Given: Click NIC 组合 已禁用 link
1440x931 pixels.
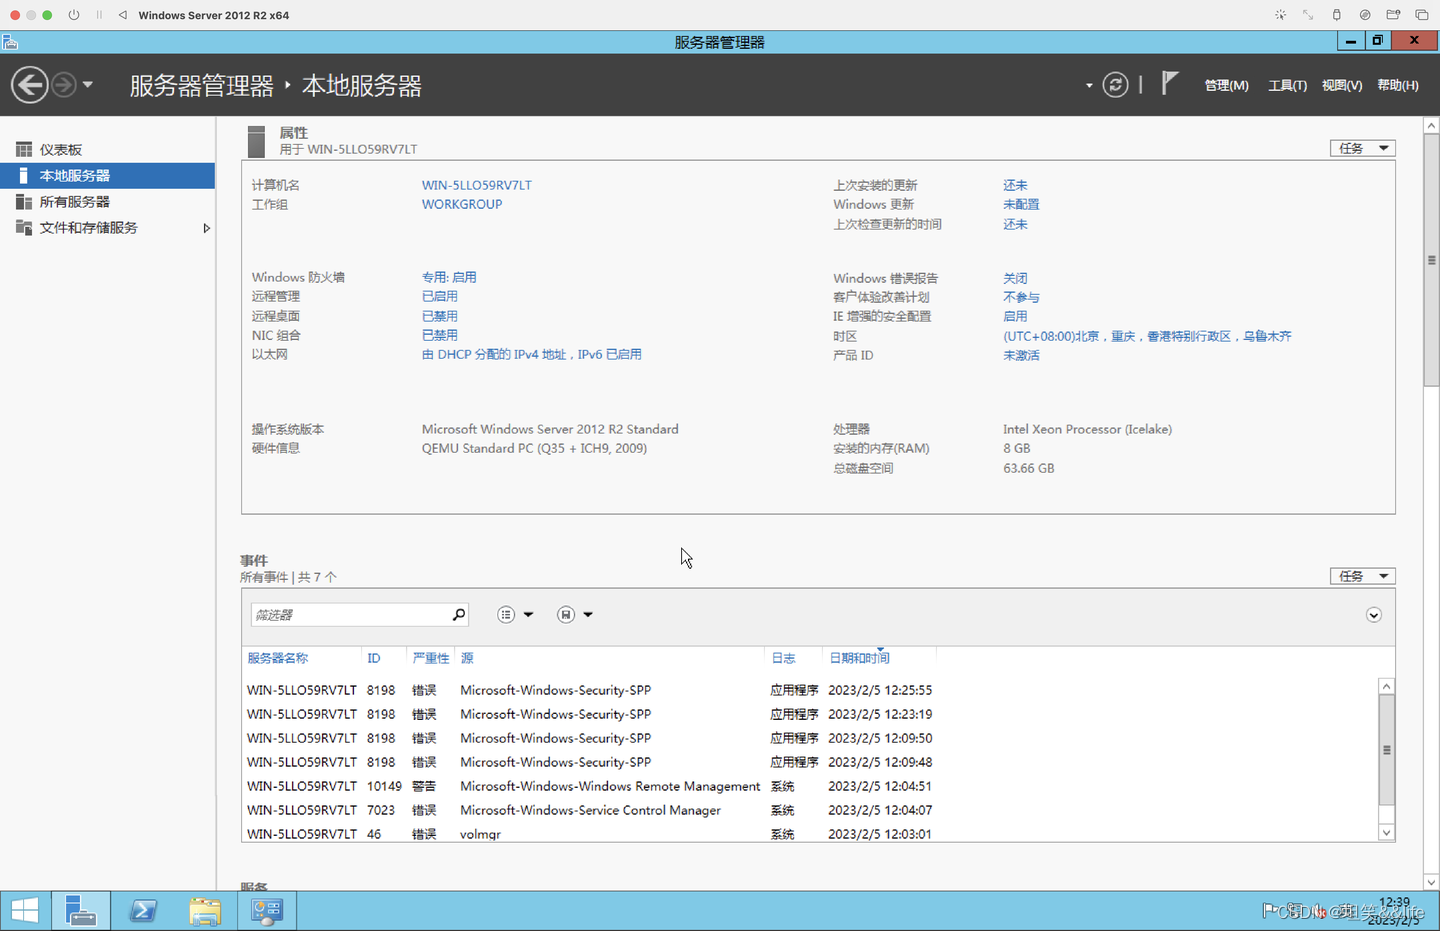Looking at the screenshot, I should point(439,335).
